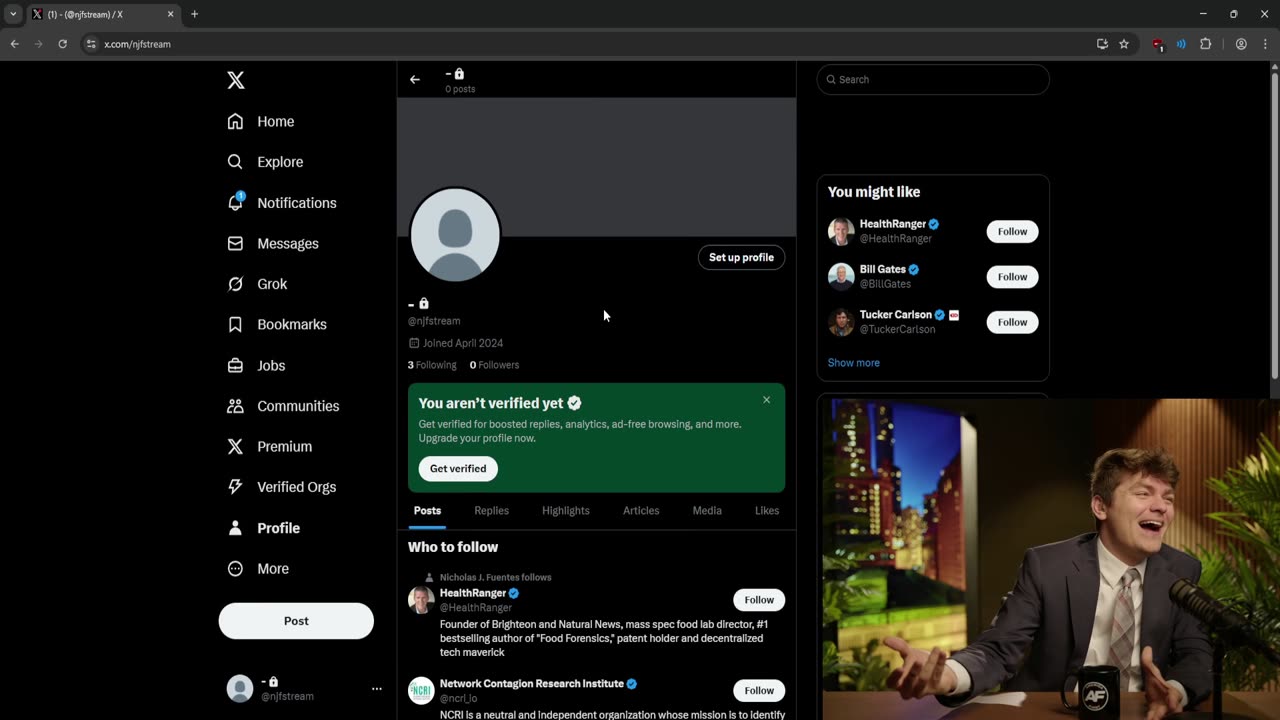1280x720 pixels.
Task: Follow Tucker Carlson in You might like
Action: tap(1012, 322)
